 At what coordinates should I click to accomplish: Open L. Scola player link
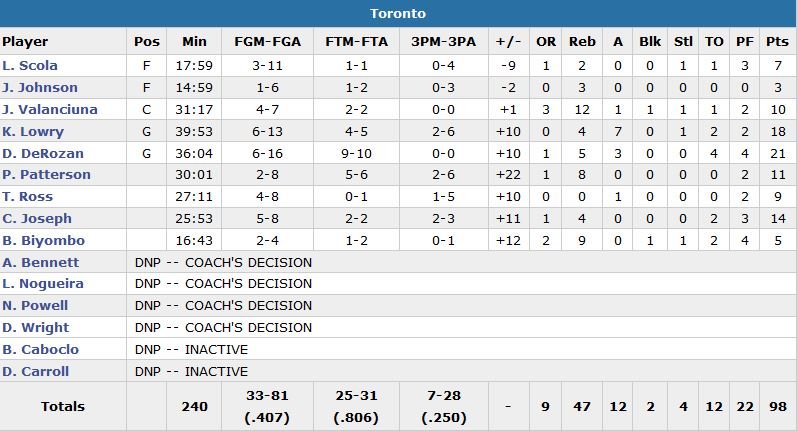coord(30,65)
